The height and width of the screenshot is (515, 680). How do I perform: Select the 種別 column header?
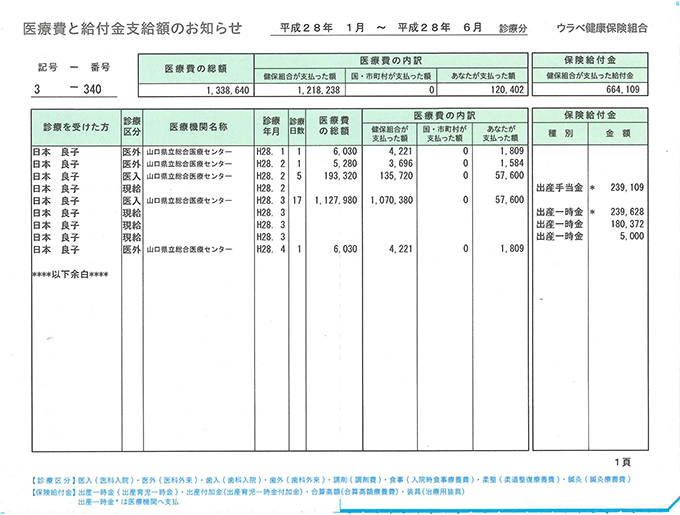coord(560,134)
